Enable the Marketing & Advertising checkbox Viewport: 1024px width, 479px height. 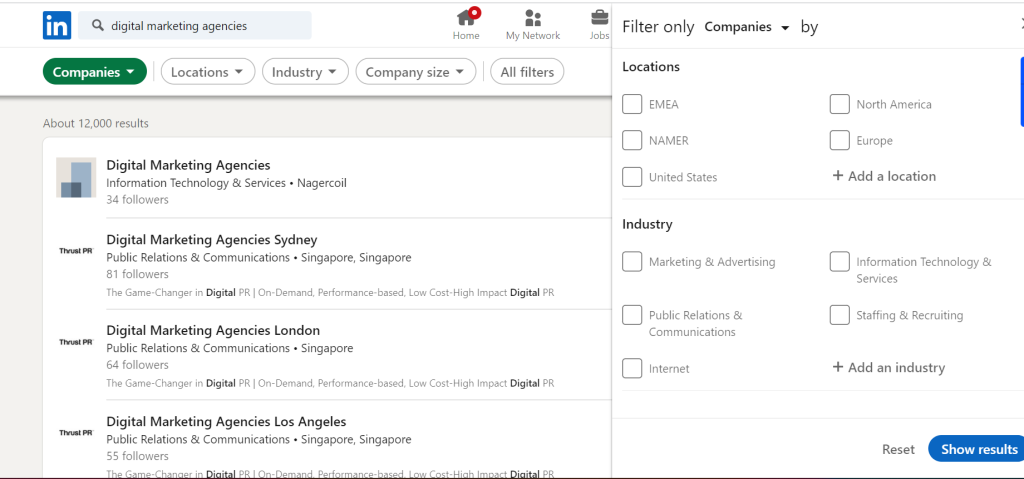pos(632,261)
